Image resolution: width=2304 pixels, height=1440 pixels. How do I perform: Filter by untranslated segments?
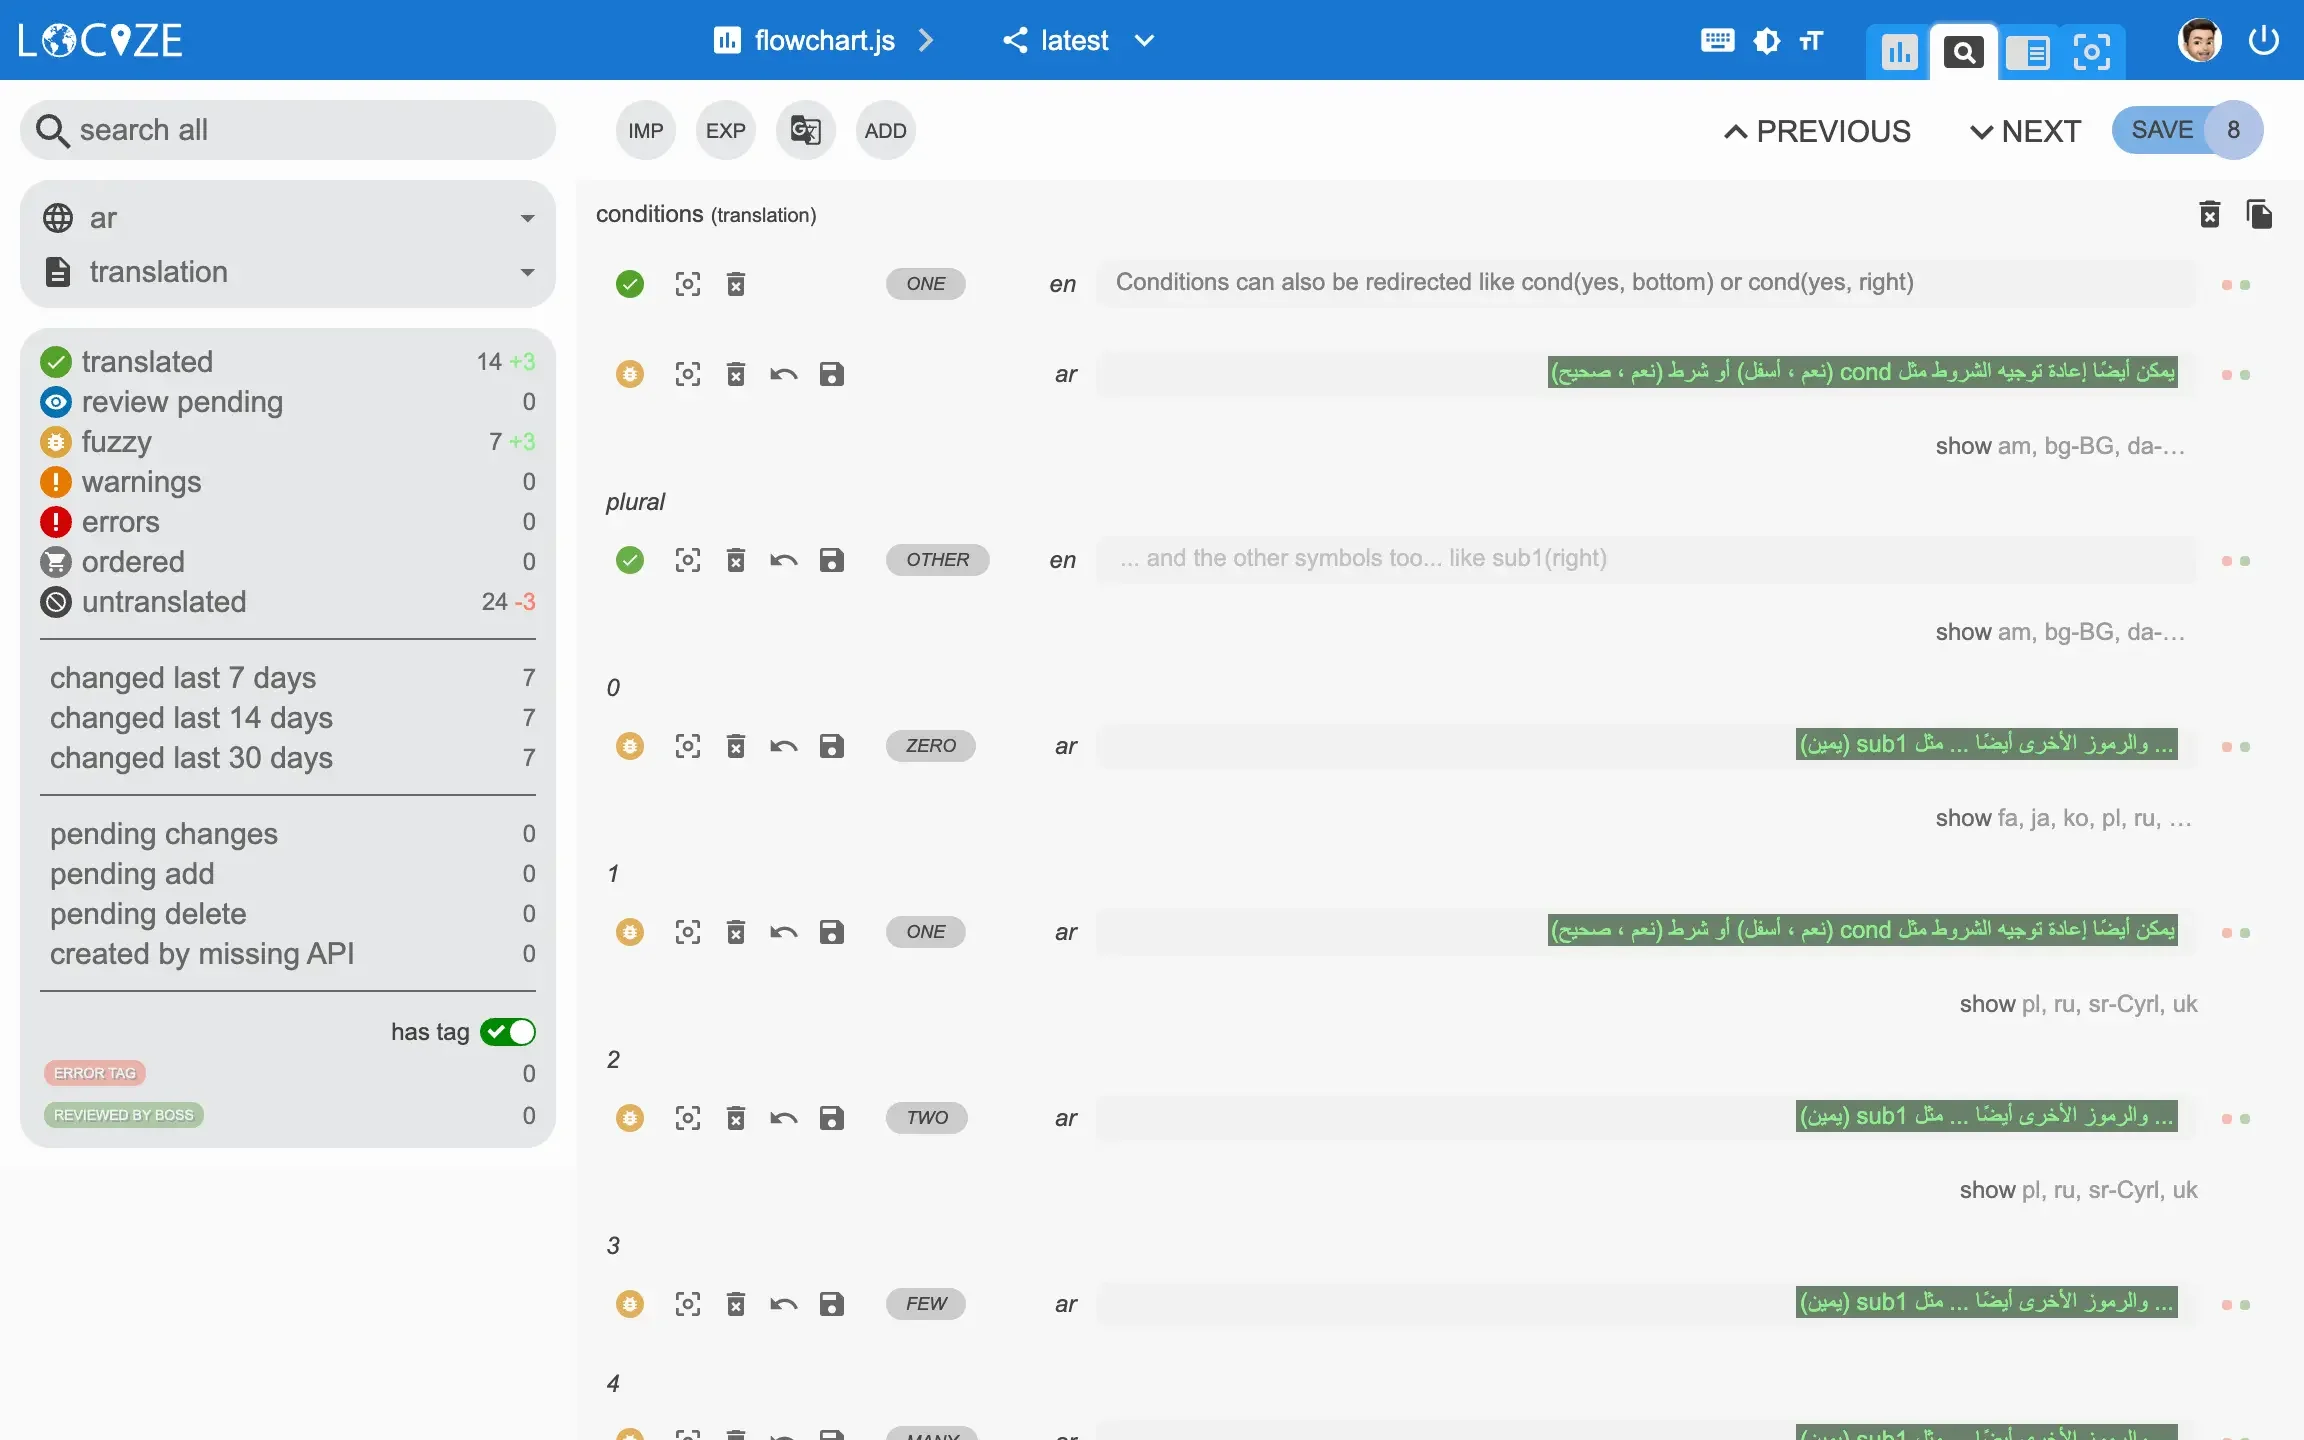[164, 602]
